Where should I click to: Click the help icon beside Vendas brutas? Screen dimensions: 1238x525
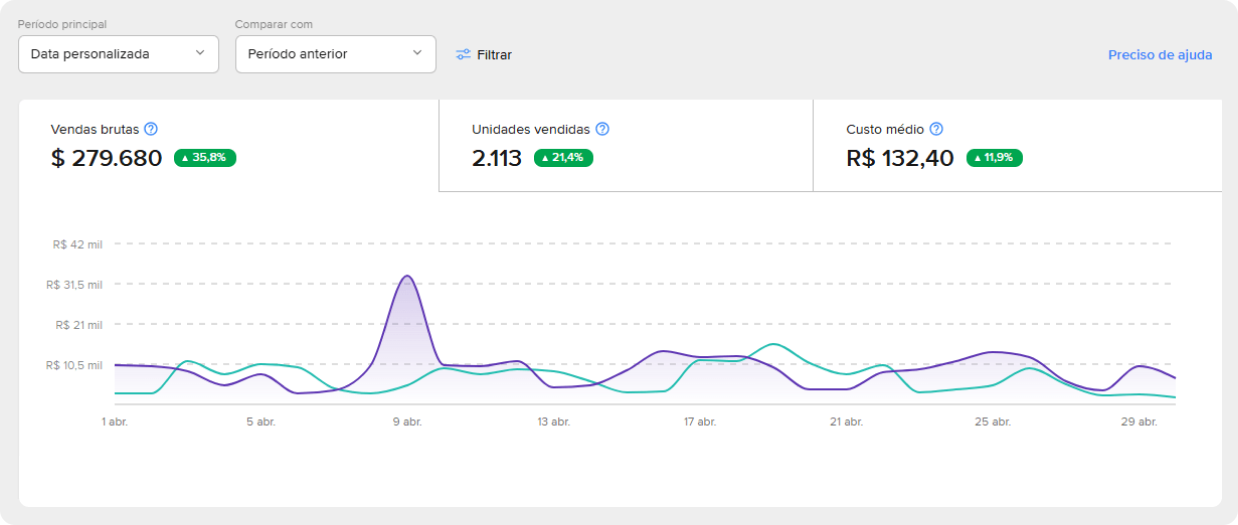pos(151,129)
